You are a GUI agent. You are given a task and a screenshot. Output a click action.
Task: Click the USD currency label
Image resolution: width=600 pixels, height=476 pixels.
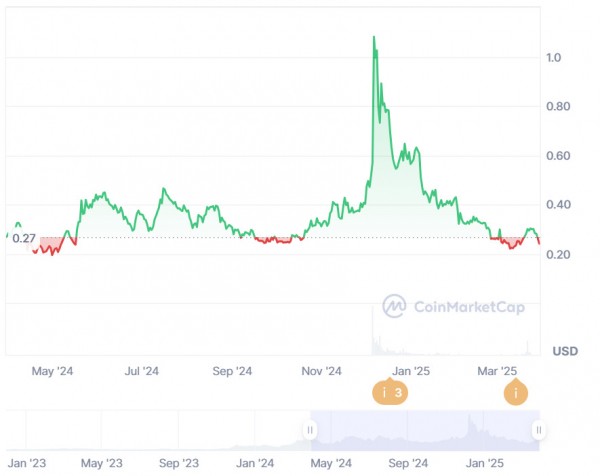pyautogui.click(x=565, y=350)
